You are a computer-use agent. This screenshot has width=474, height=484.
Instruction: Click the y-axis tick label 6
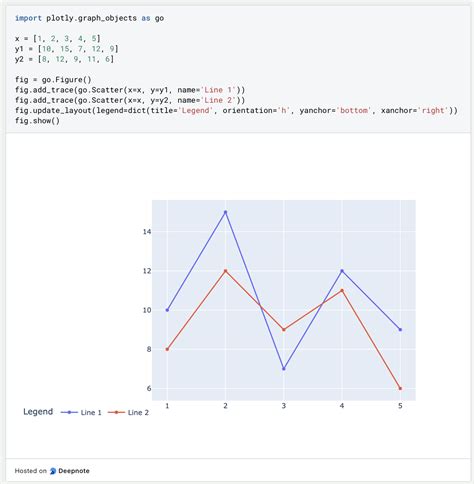point(149,388)
